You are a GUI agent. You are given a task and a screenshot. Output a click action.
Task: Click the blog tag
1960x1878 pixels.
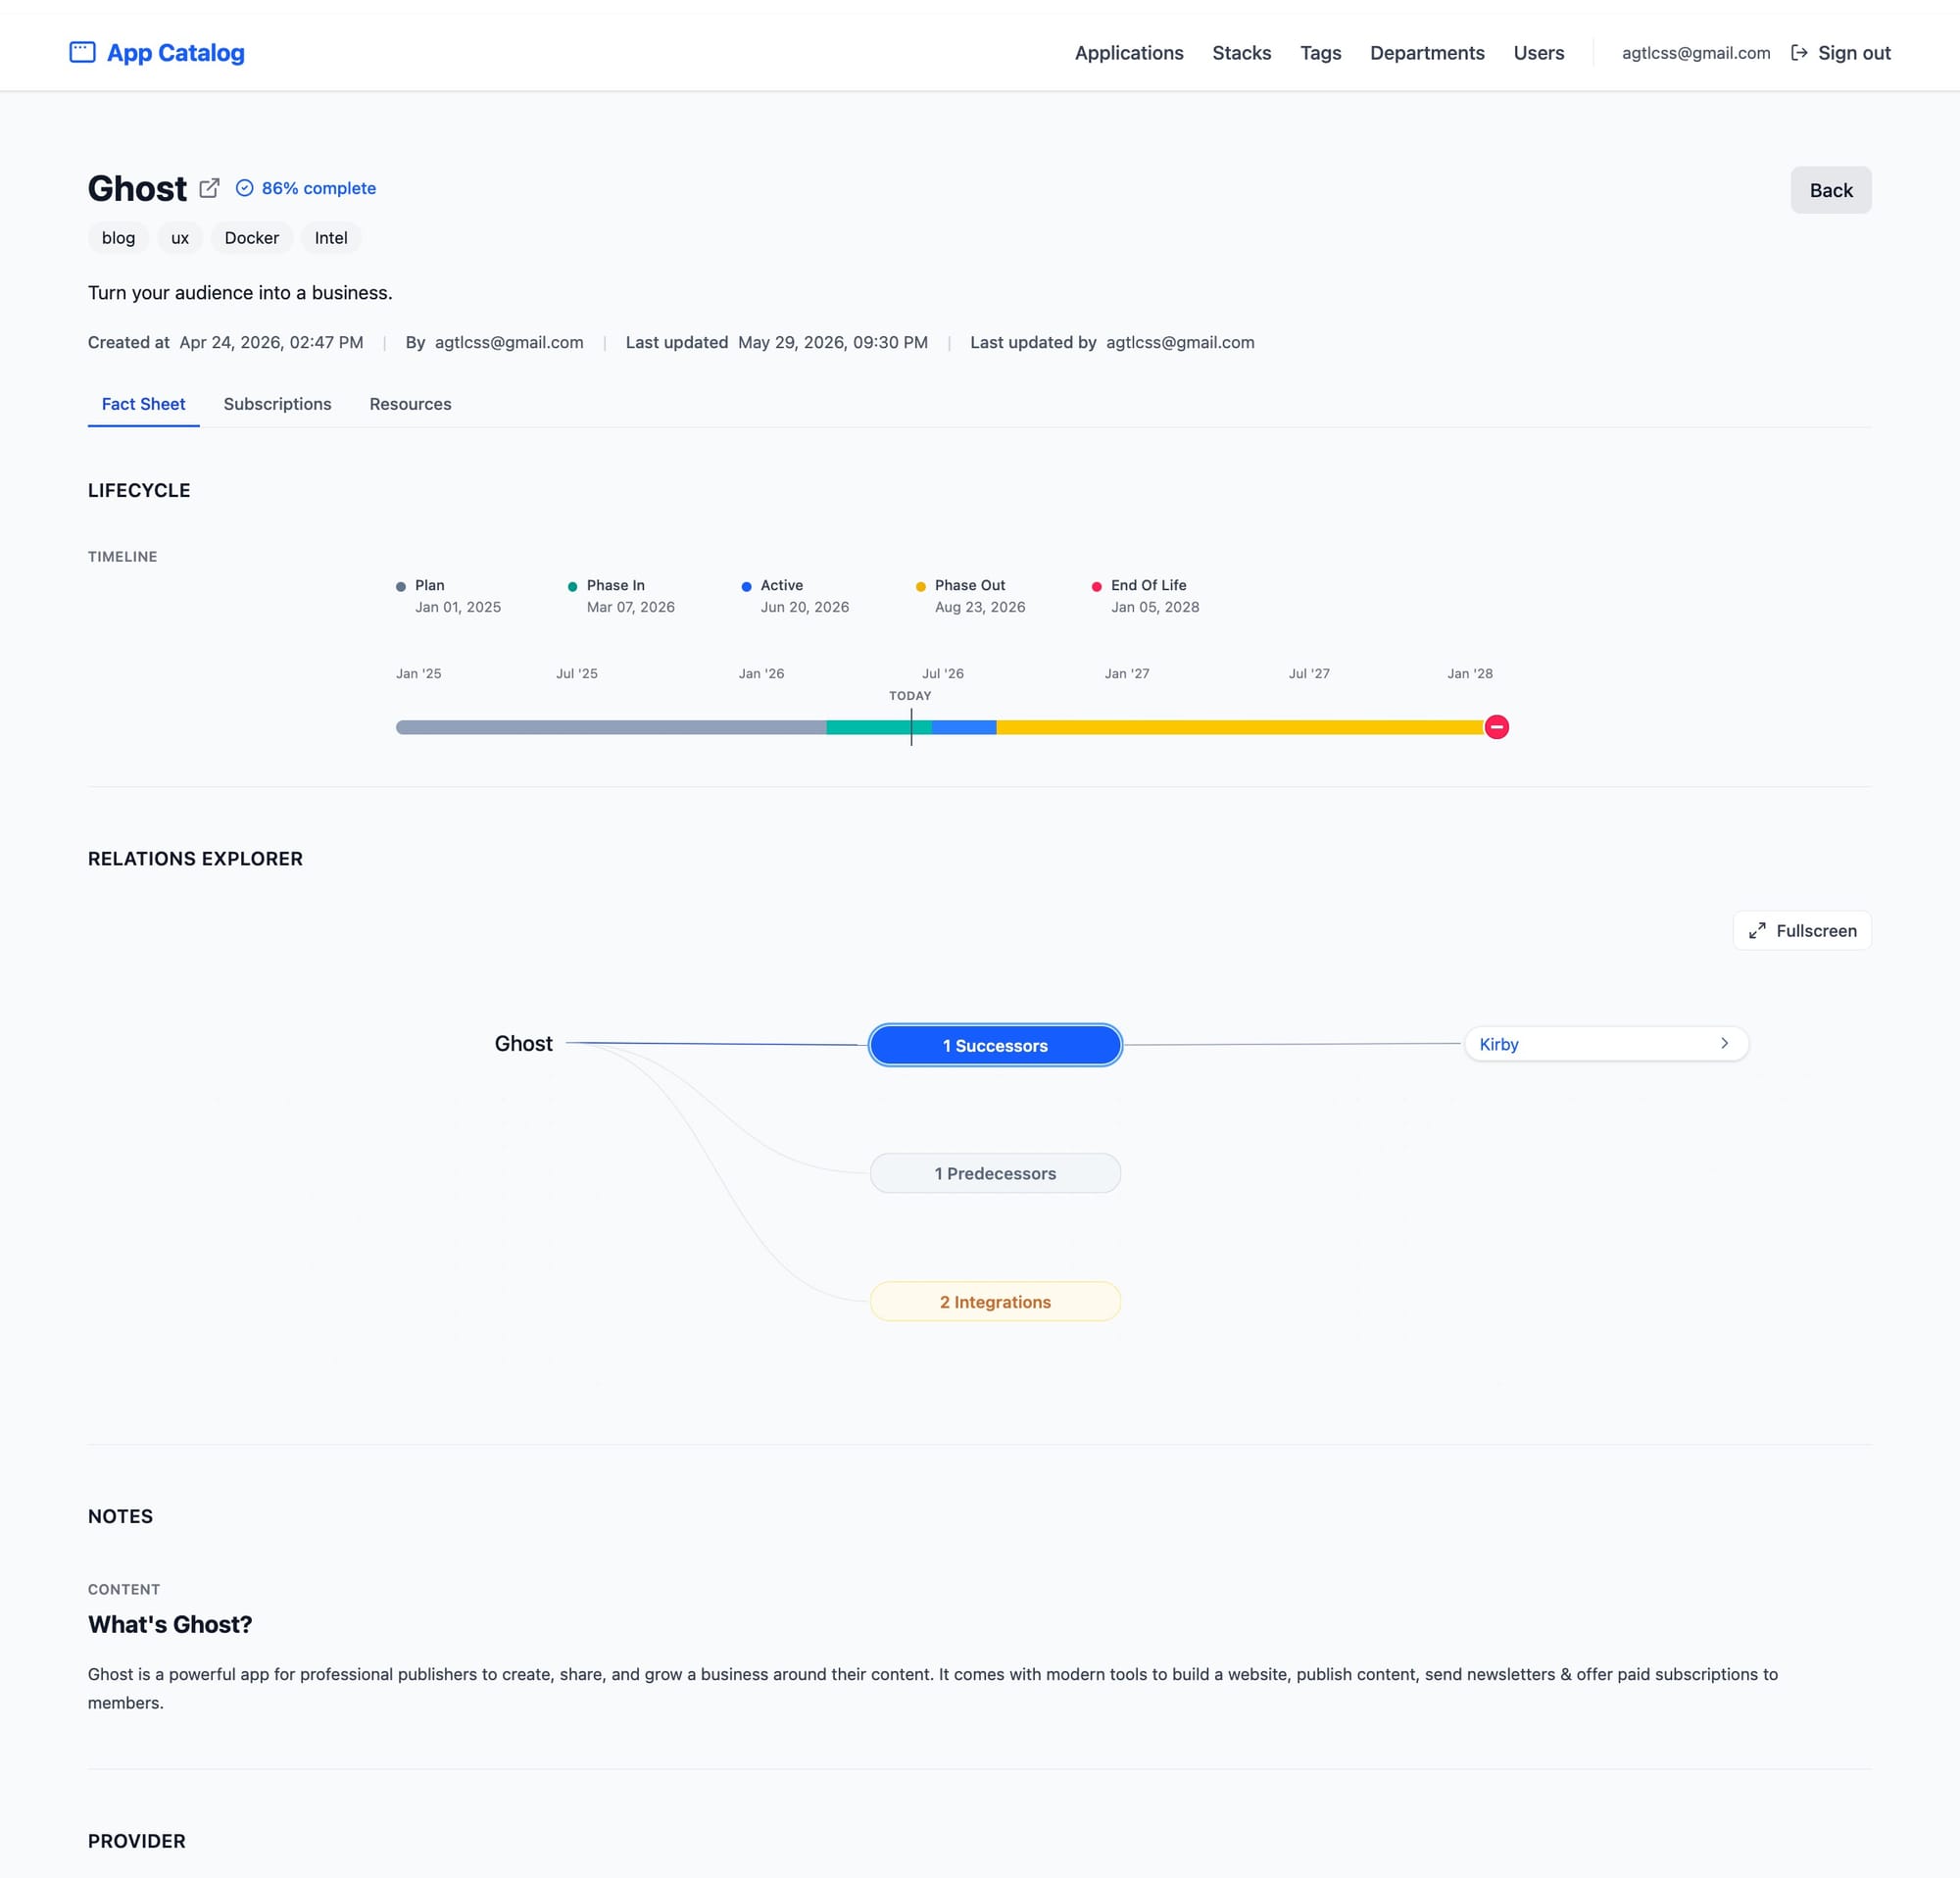(x=118, y=238)
